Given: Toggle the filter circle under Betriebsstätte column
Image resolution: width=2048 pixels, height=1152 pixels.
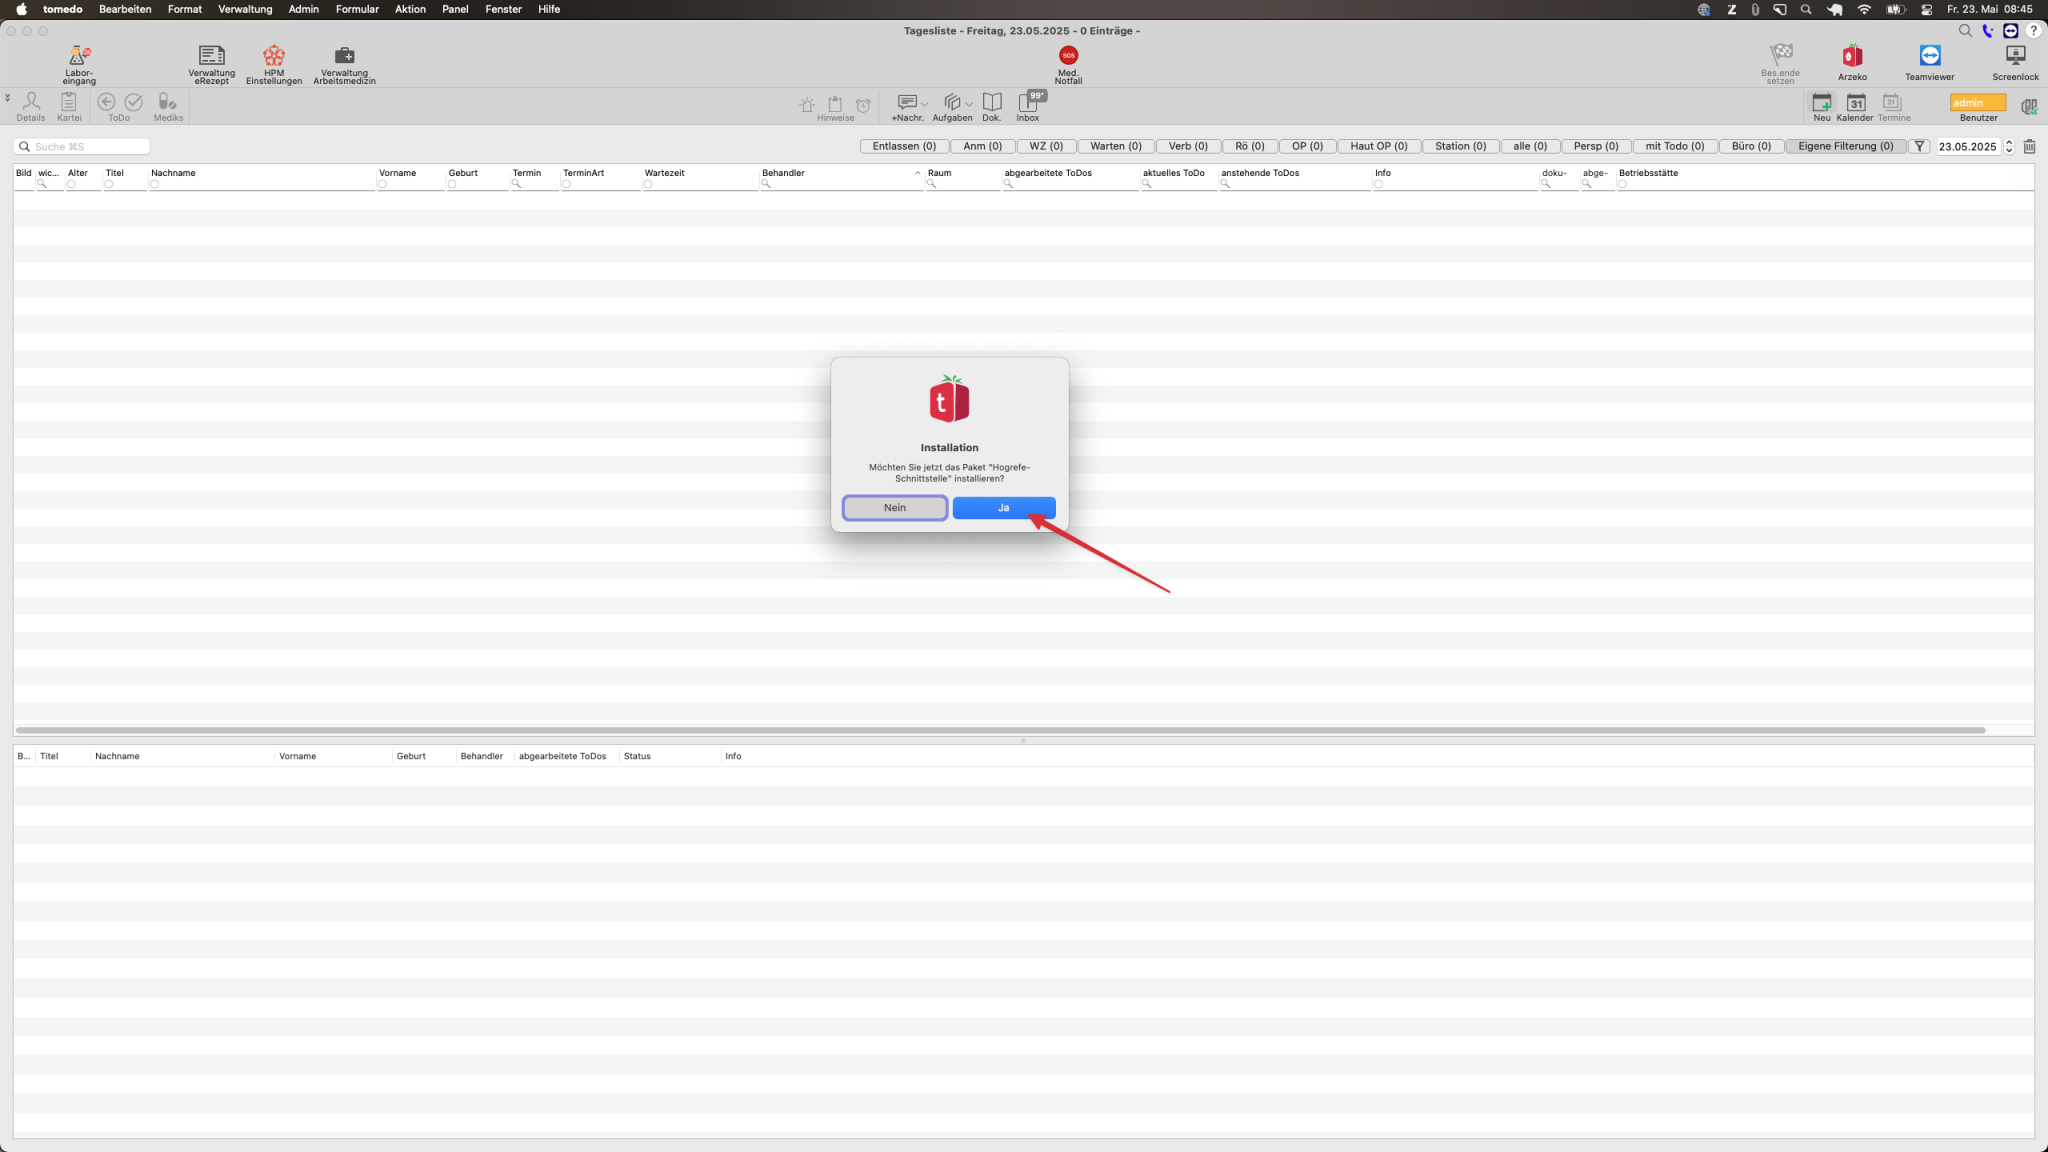Looking at the screenshot, I should coord(1622,184).
